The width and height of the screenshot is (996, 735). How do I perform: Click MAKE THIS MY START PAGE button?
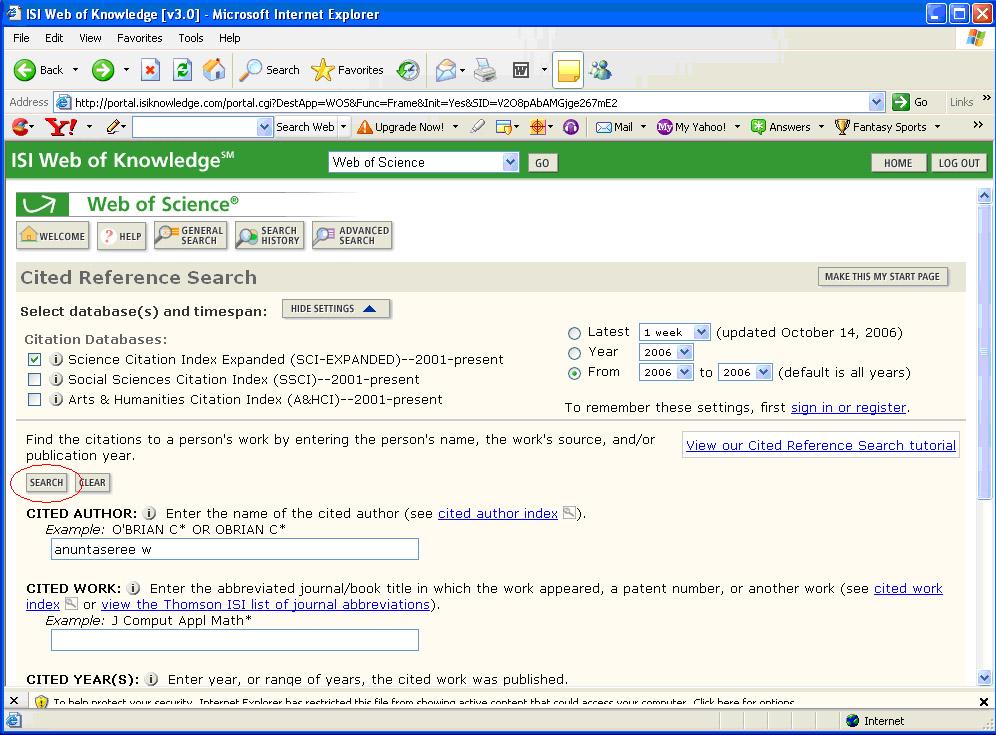(882, 277)
